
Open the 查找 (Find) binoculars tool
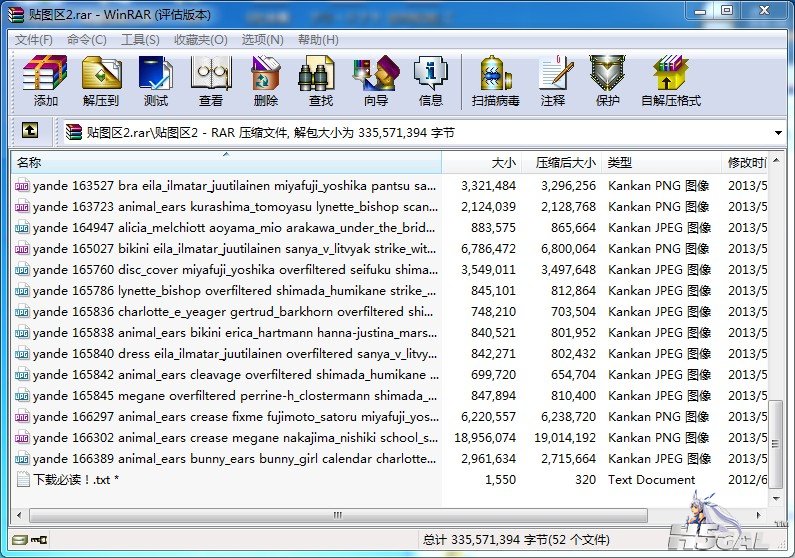[x=320, y=82]
